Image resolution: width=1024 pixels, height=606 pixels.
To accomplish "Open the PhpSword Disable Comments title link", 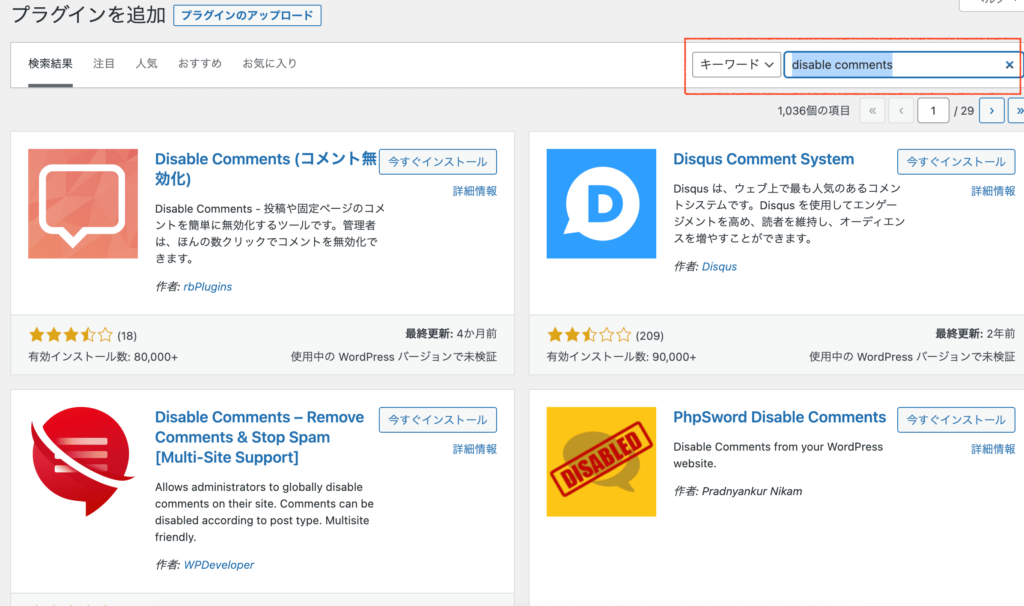I will click(x=780, y=417).
